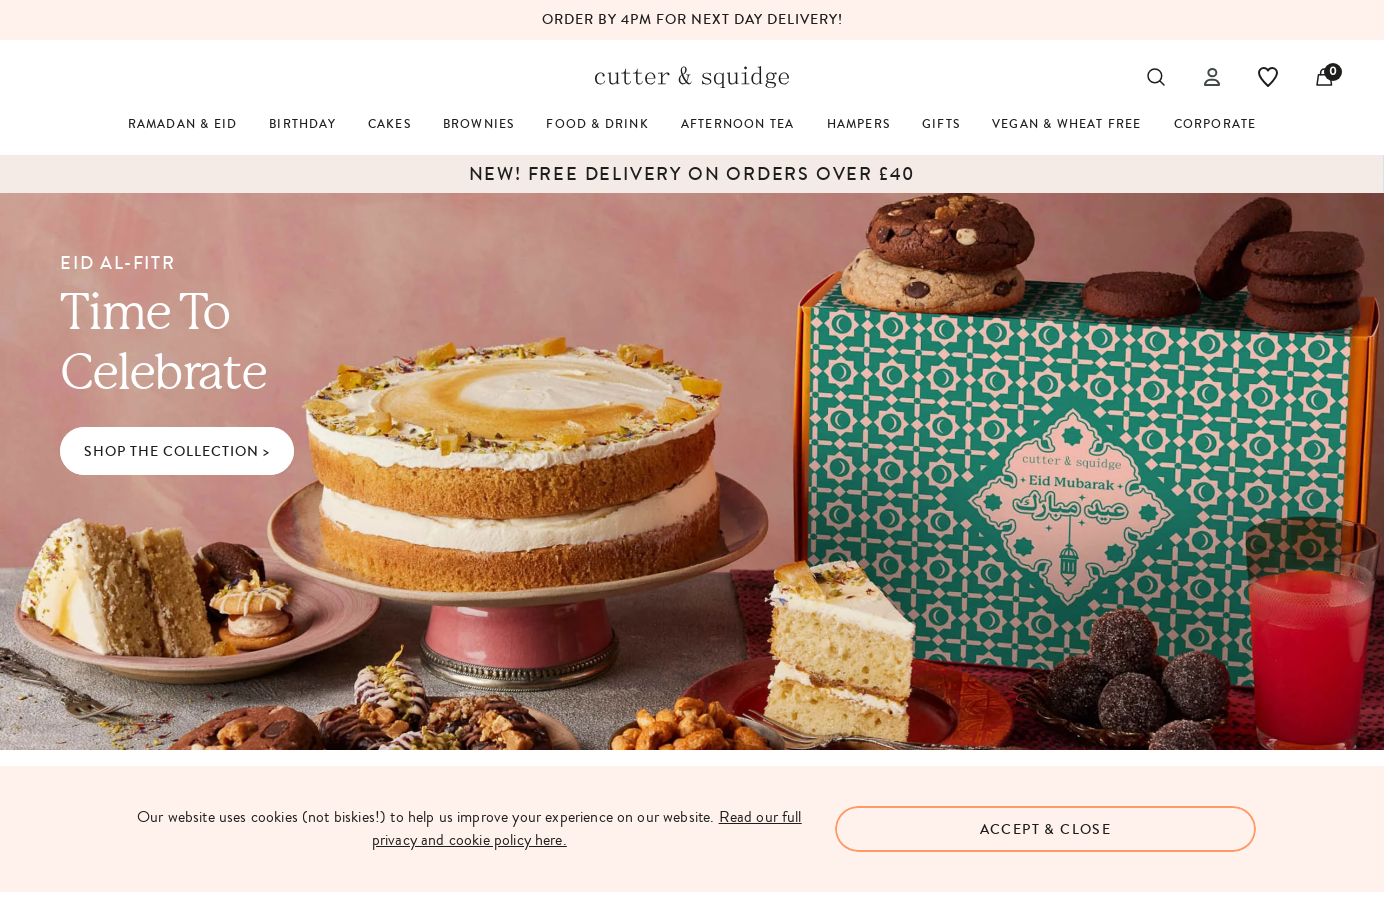1389x902 pixels.
Task: Accept & Close the cookie notice
Action: point(1045,829)
